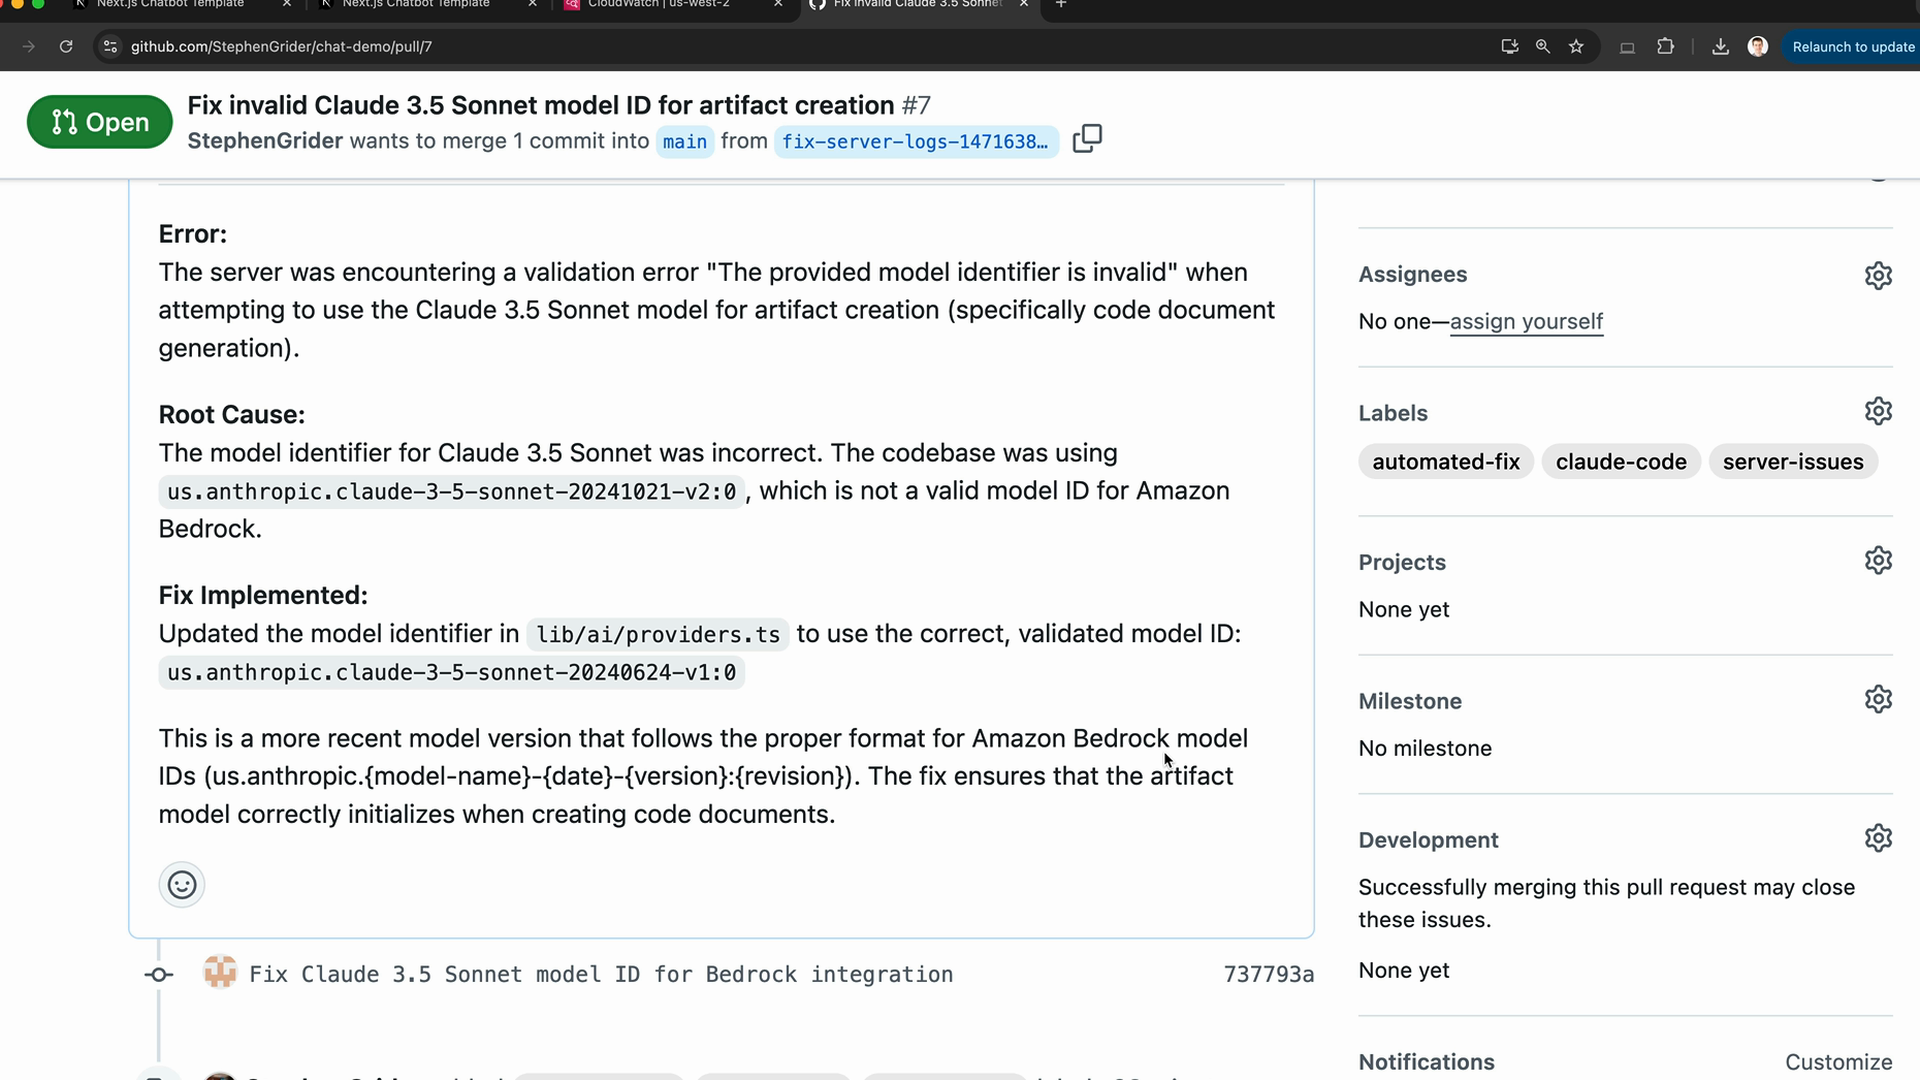This screenshot has height=1080, width=1920.
Task: Select the automated-fix label
Action: click(x=1446, y=462)
